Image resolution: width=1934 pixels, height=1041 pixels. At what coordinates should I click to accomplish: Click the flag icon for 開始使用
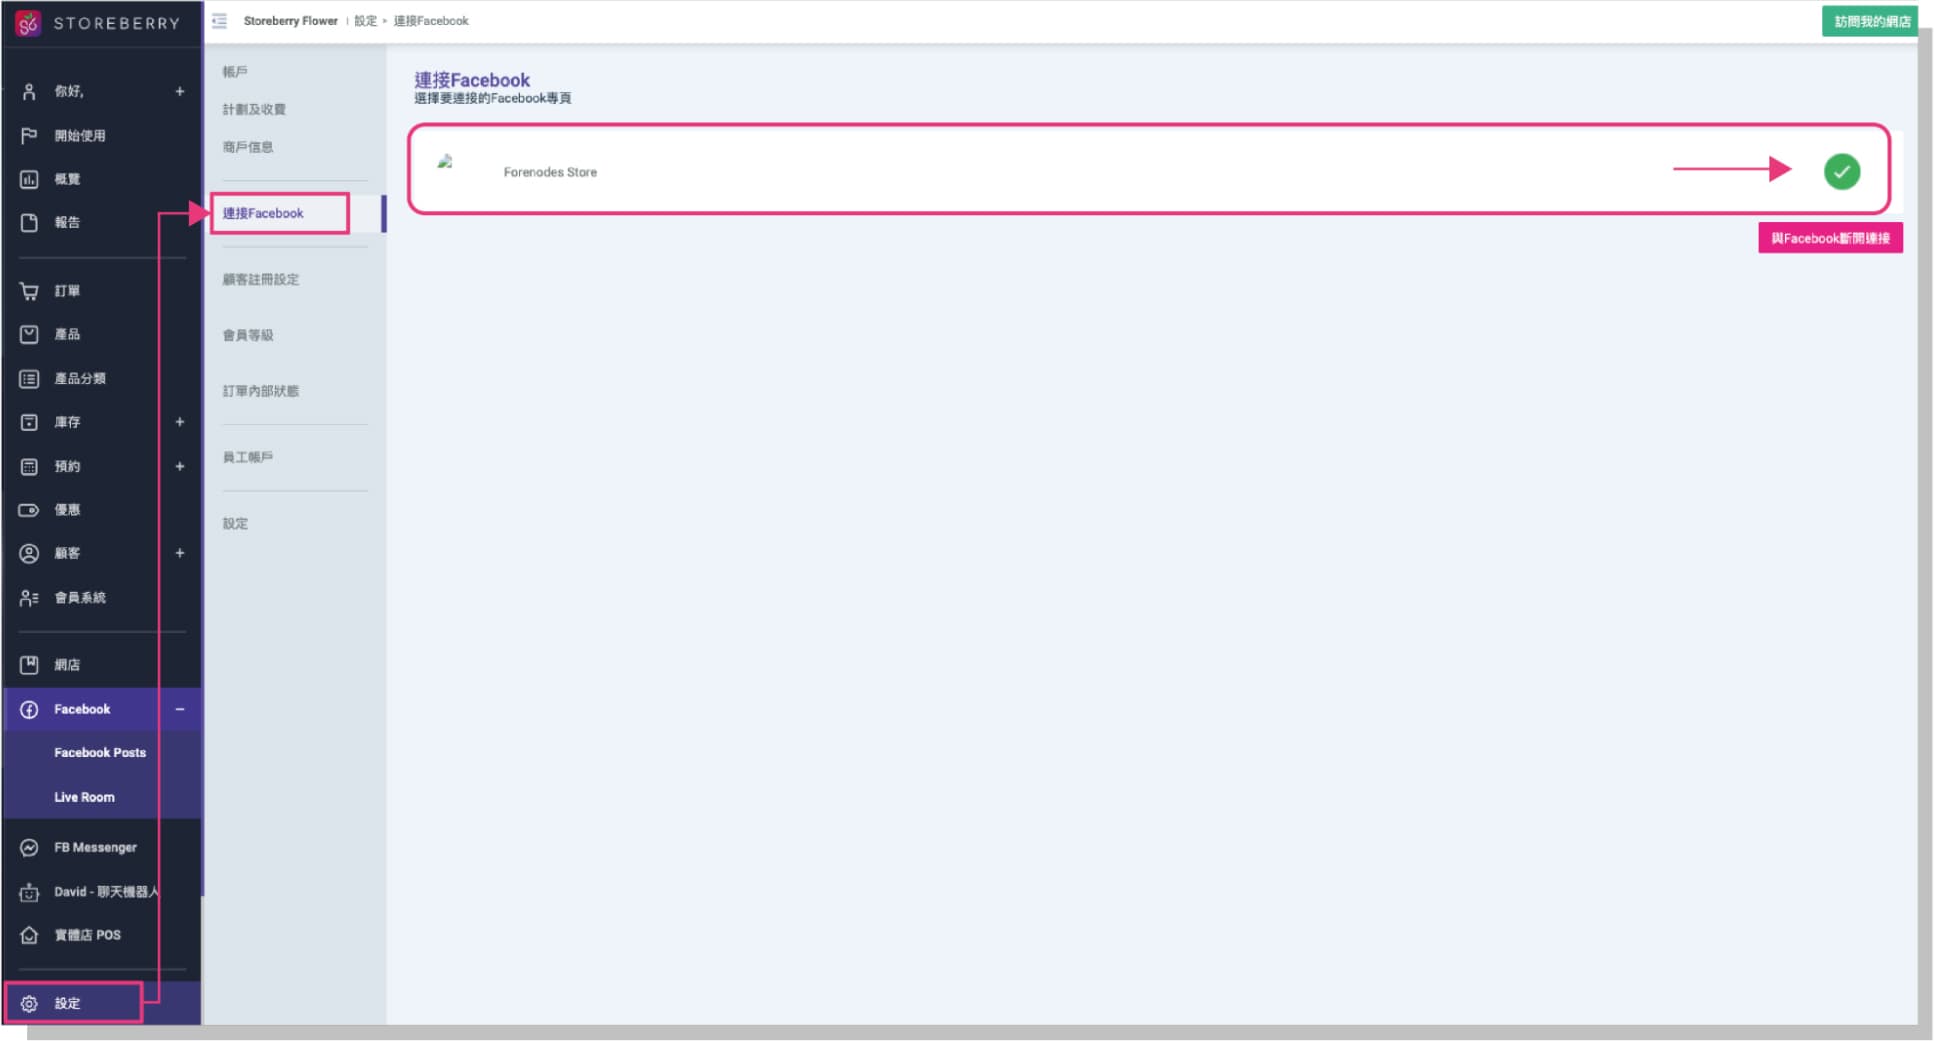pyautogui.click(x=29, y=135)
